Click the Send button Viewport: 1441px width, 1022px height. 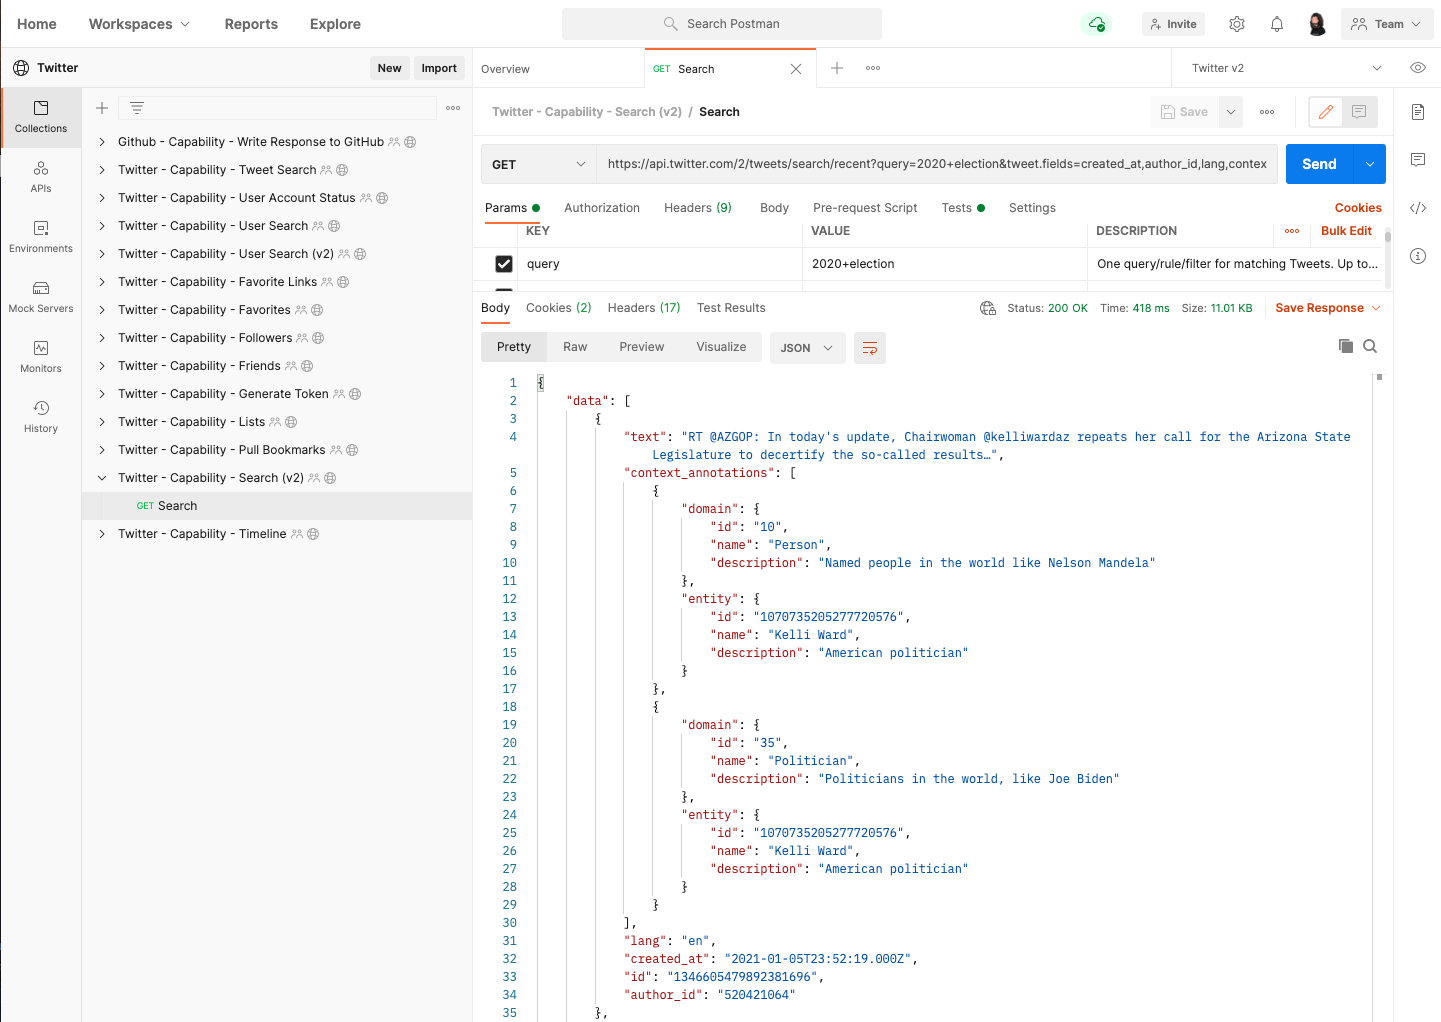[1319, 164]
